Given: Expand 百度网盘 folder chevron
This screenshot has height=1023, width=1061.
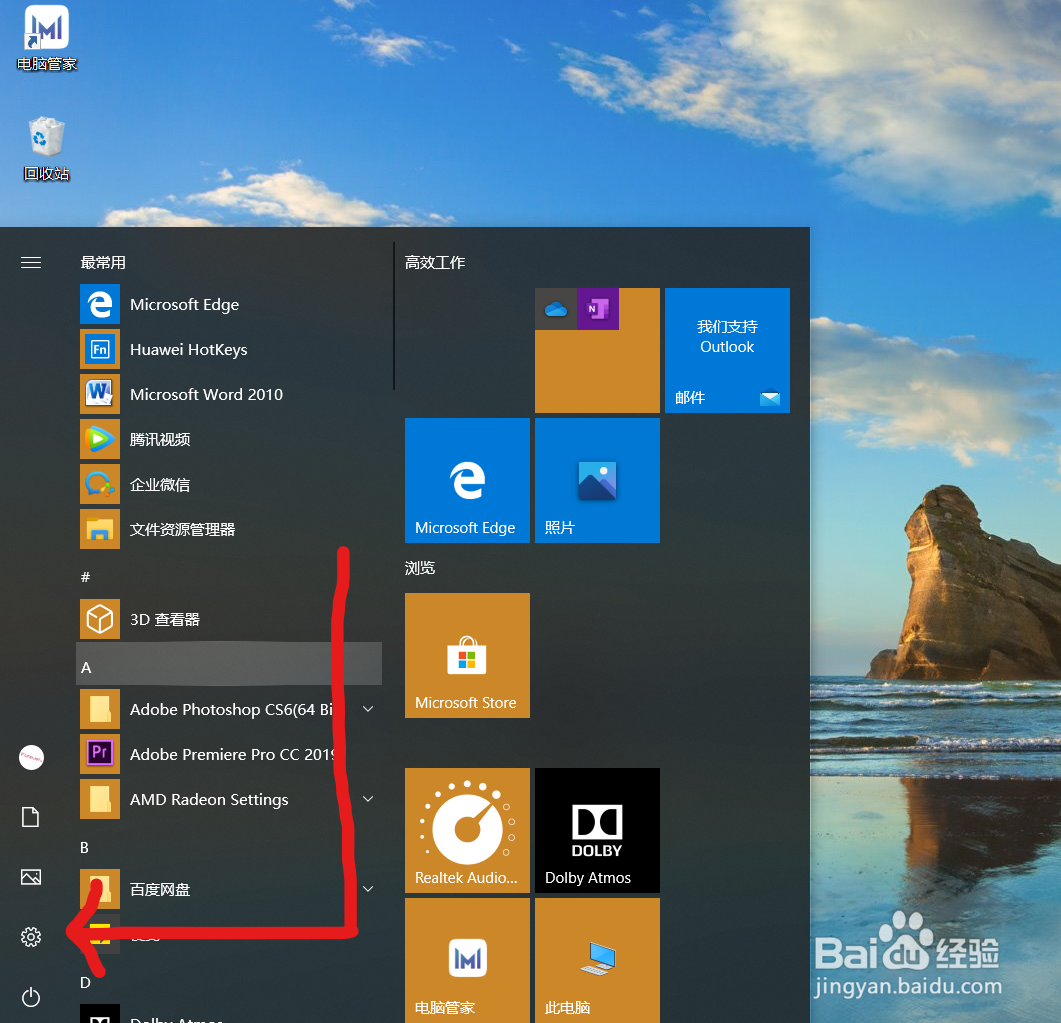Looking at the screenshot, I should coord(368,889).
